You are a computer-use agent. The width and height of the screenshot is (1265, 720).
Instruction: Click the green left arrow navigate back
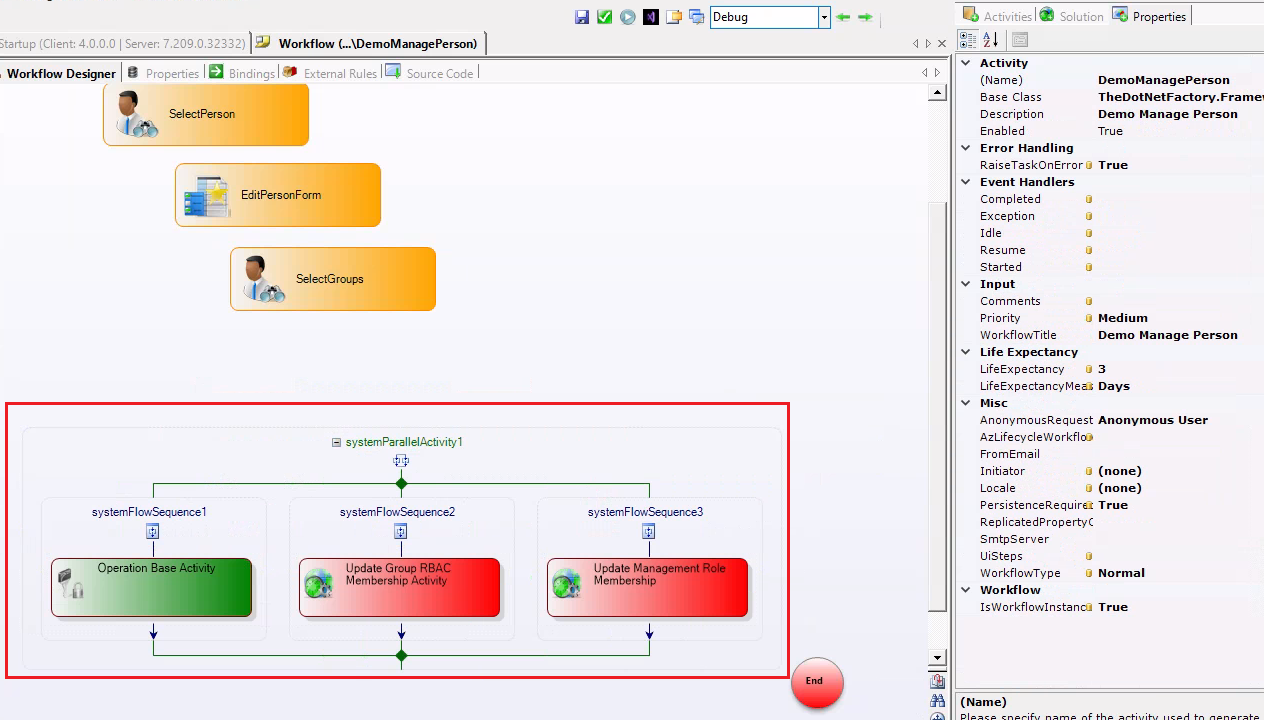[843, 17]
